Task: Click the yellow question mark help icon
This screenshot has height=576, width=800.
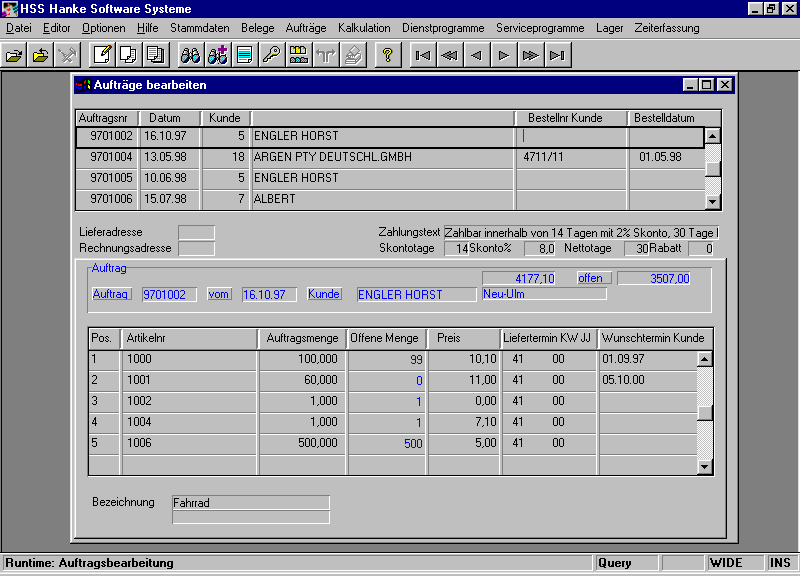Action: pyautogui.click(x=387, y=55)
